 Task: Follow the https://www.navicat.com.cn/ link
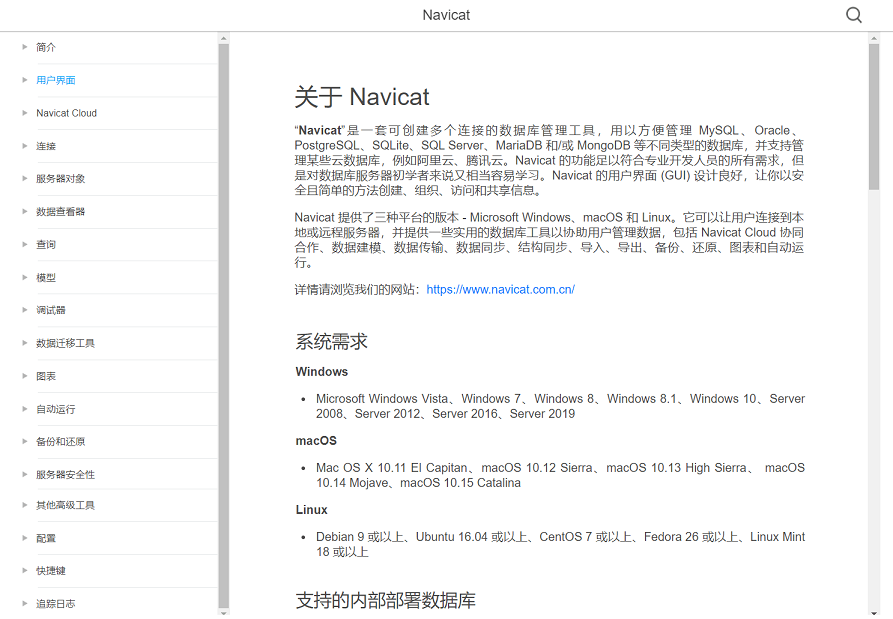pos(501,289)
